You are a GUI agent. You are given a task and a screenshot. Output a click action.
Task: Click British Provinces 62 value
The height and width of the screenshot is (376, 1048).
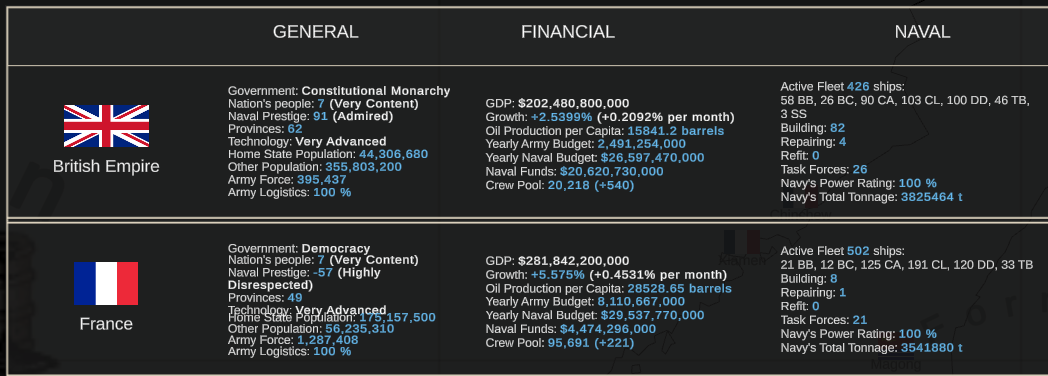click(295, 129)
